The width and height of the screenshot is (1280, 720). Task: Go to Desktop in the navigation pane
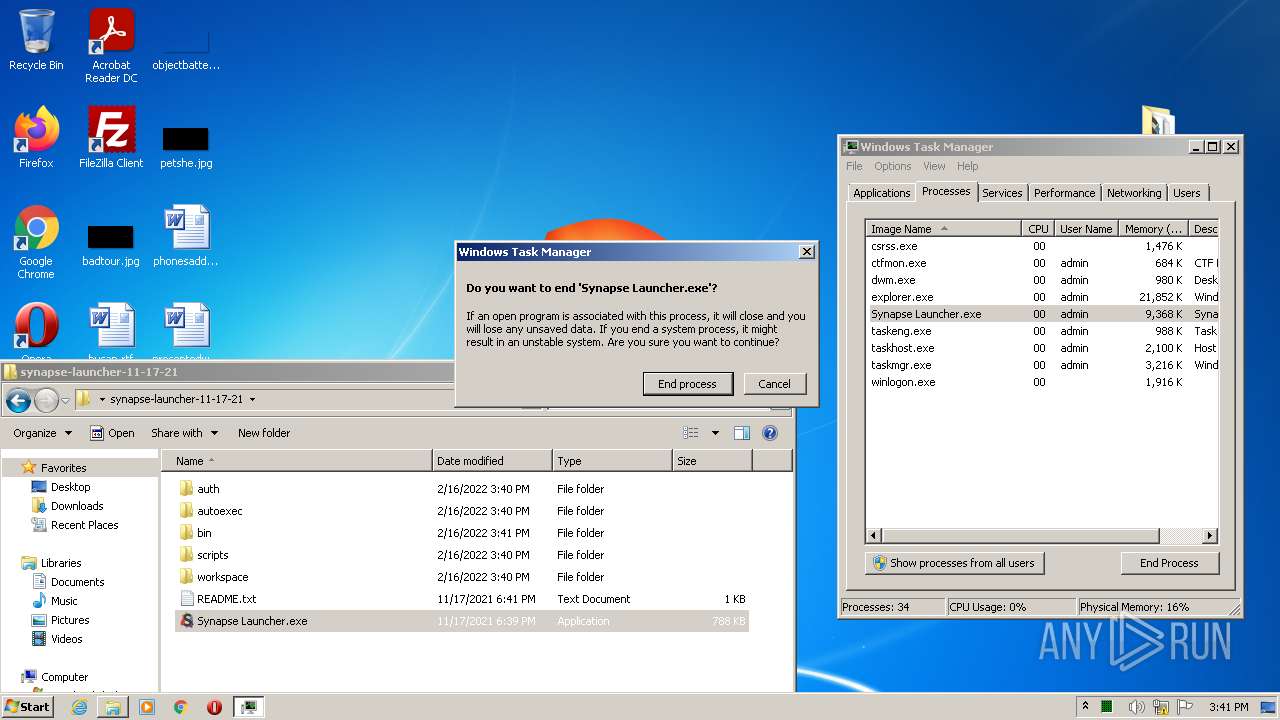click(70, 487)
